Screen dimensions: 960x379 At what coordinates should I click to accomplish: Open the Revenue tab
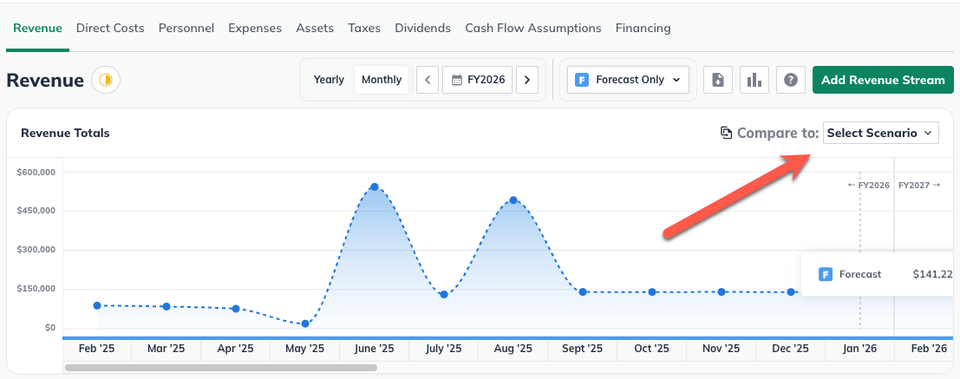[x=37, y=28]
